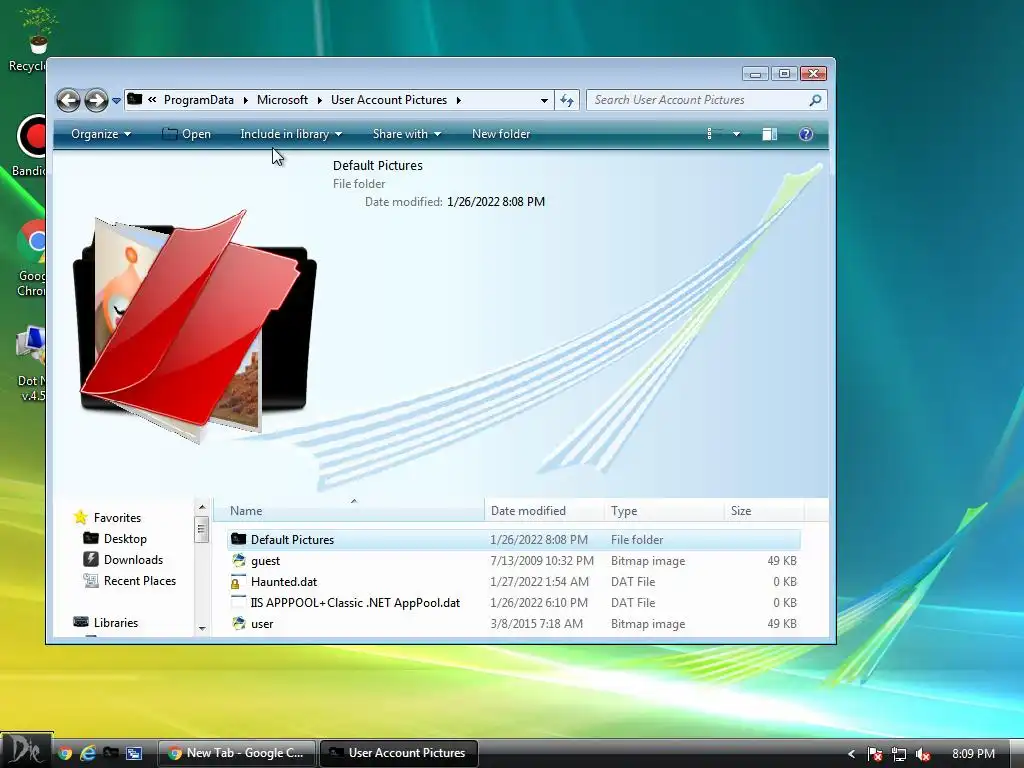Click the Open toolbar button
1024x768 pixels.
187,134
